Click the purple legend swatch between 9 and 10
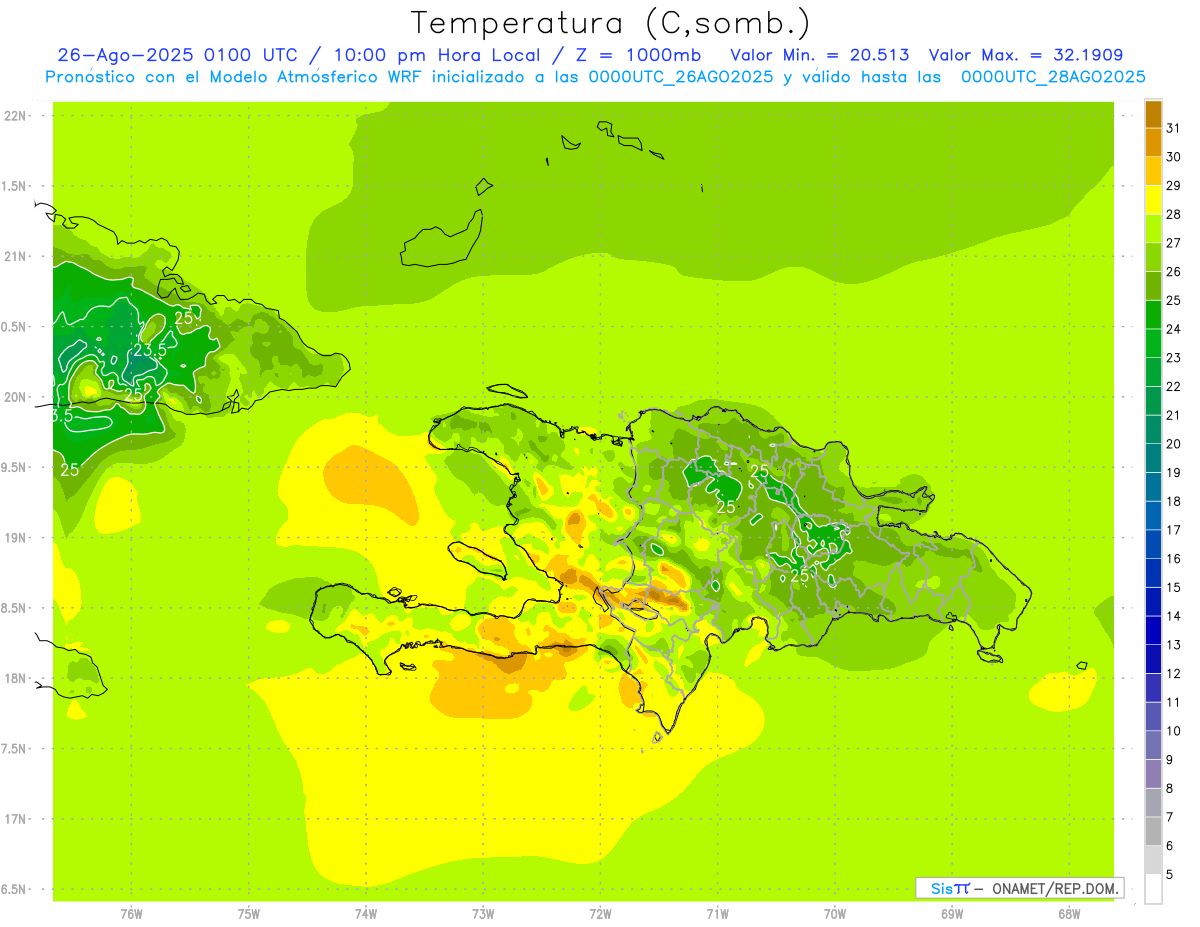Screen dimensions: 1200x927 (x=1153, y=745)
